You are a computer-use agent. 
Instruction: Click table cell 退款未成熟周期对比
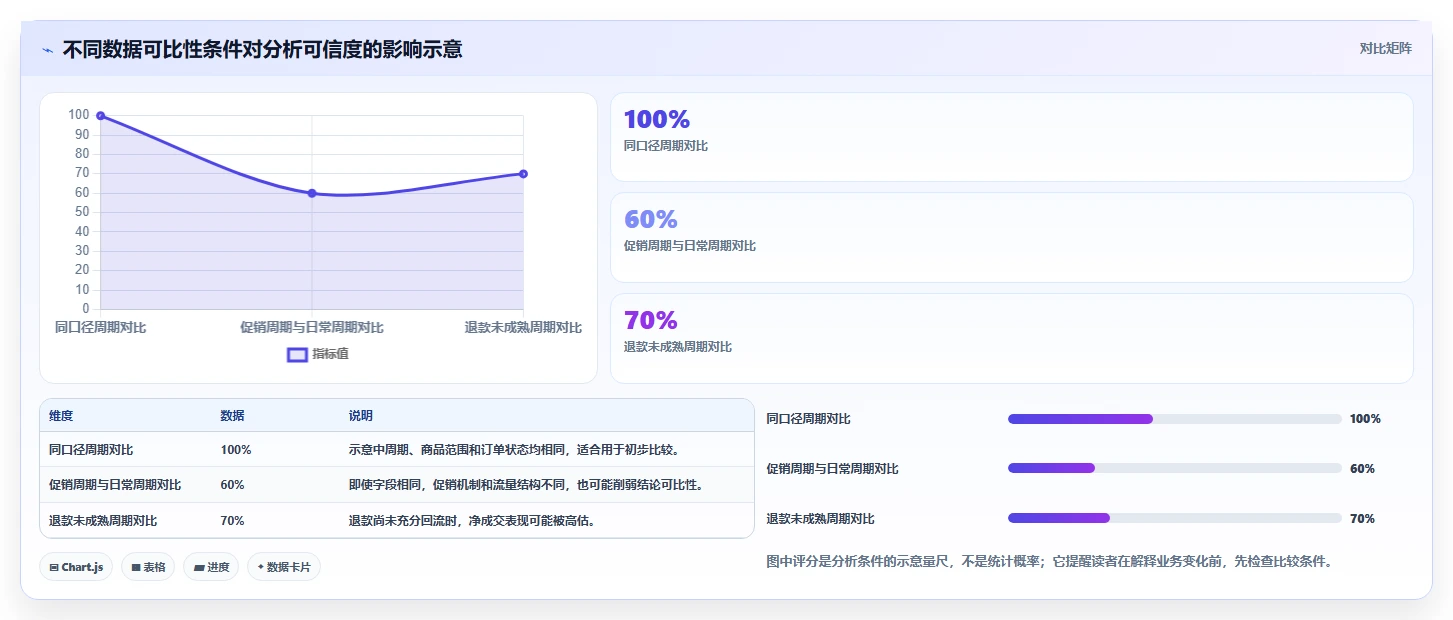103,521
